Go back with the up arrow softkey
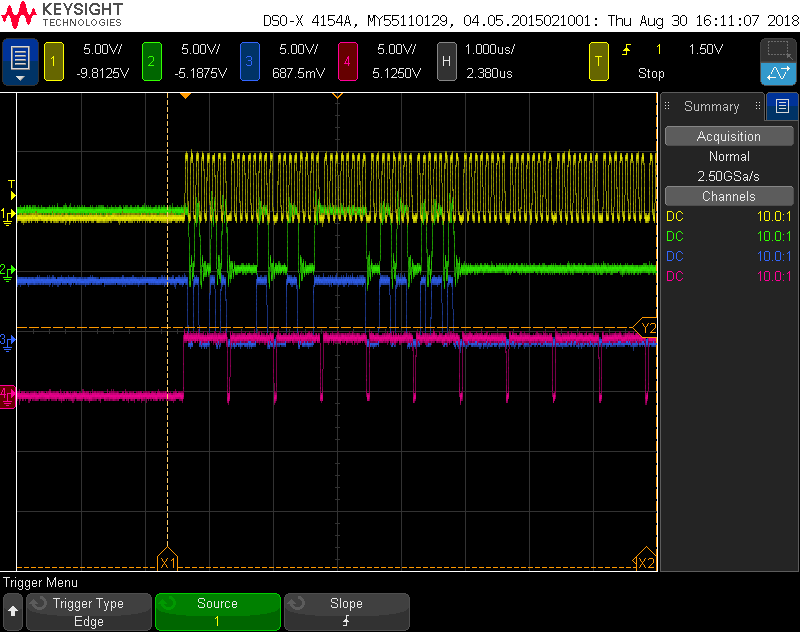The width and height of the screenshot is (800, 632). [13, 611]
